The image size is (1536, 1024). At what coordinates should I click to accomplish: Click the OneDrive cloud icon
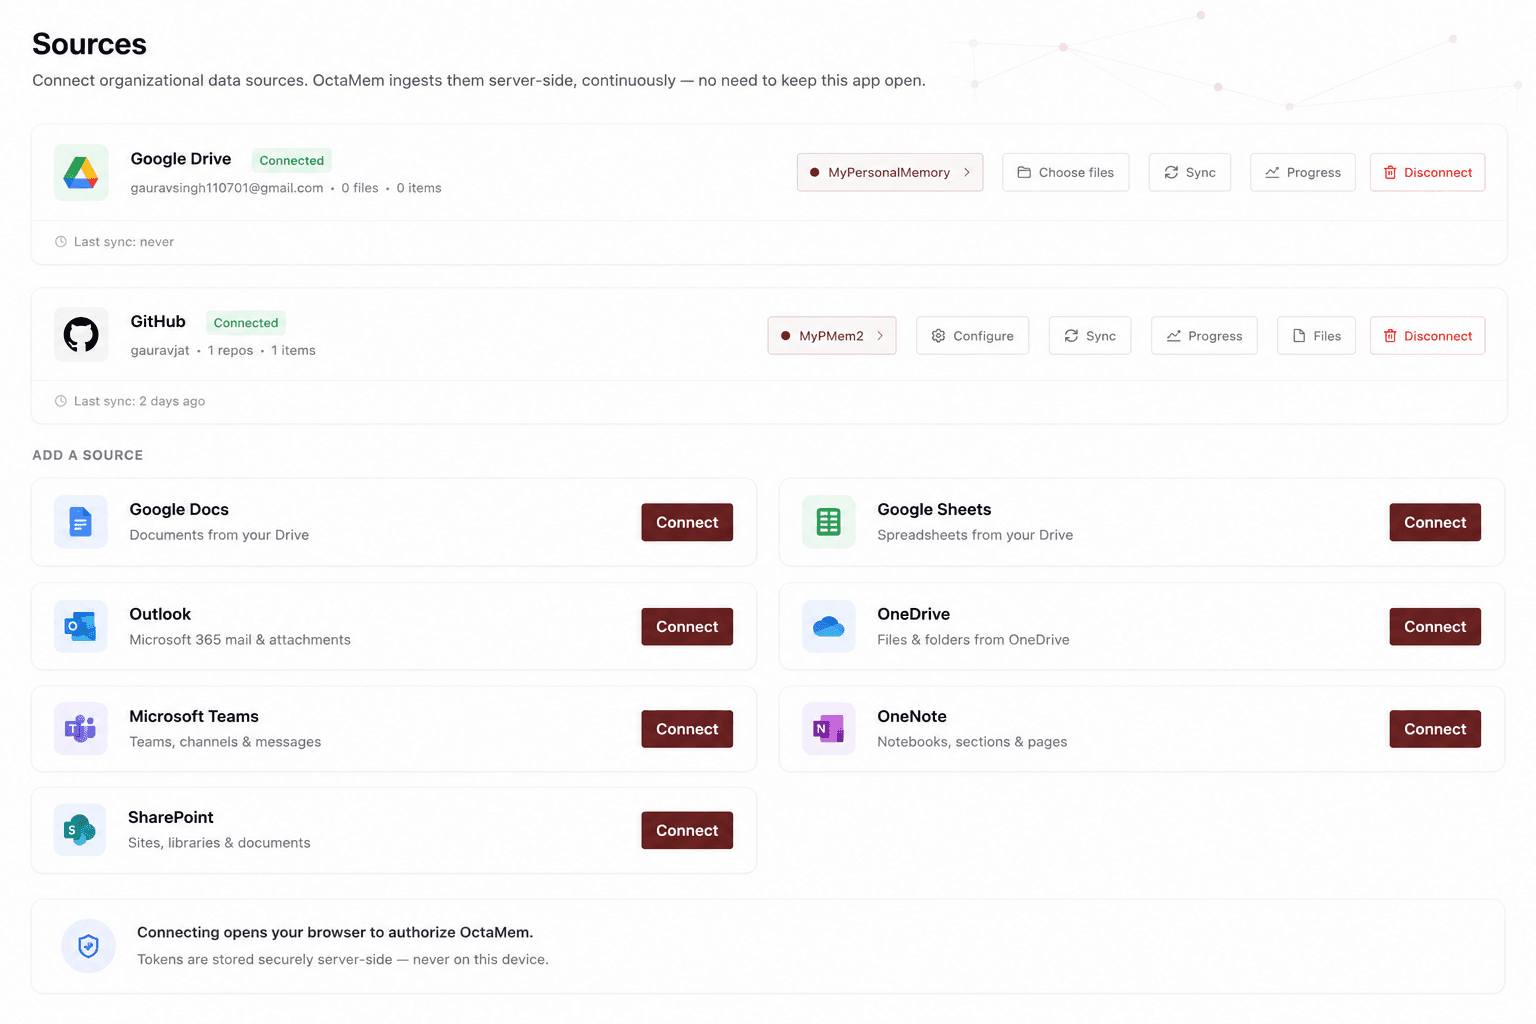click(829, 626)
